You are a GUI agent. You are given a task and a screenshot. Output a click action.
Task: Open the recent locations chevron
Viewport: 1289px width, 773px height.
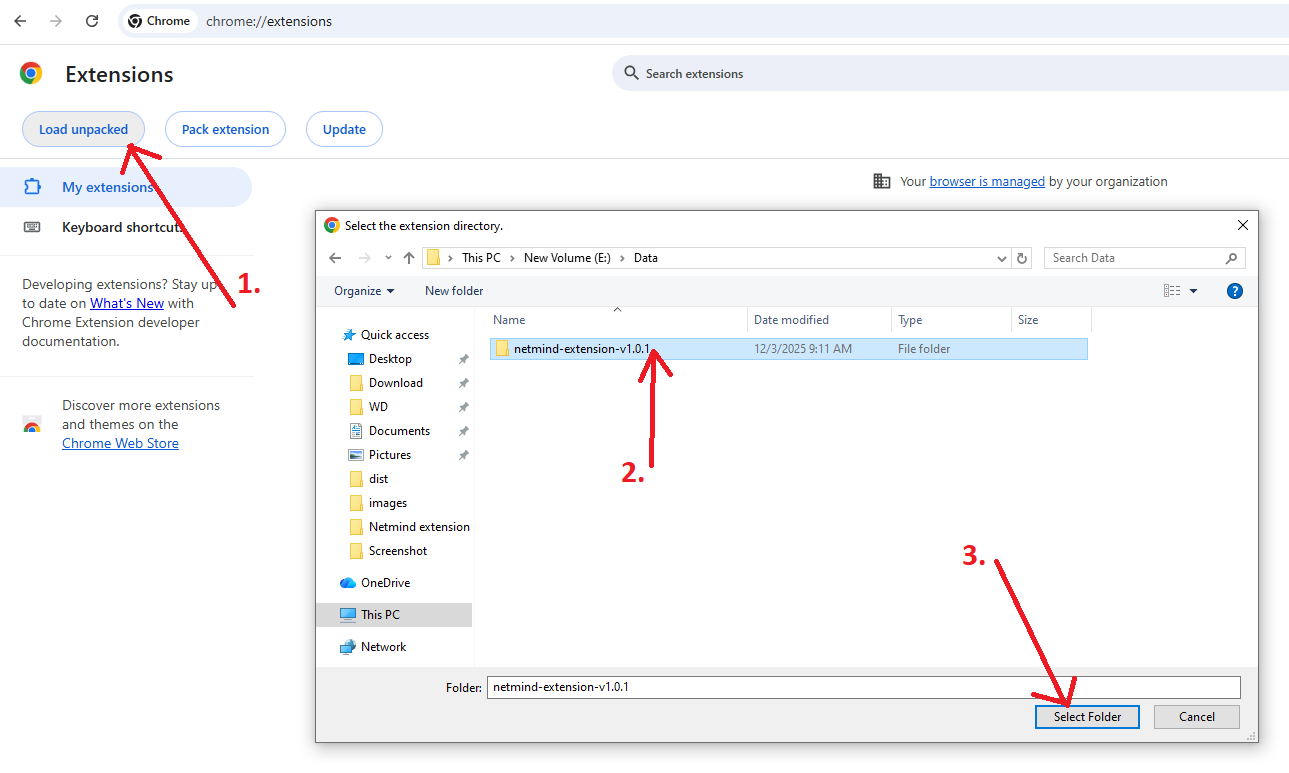pyautogui.click(x=388, y=258)
